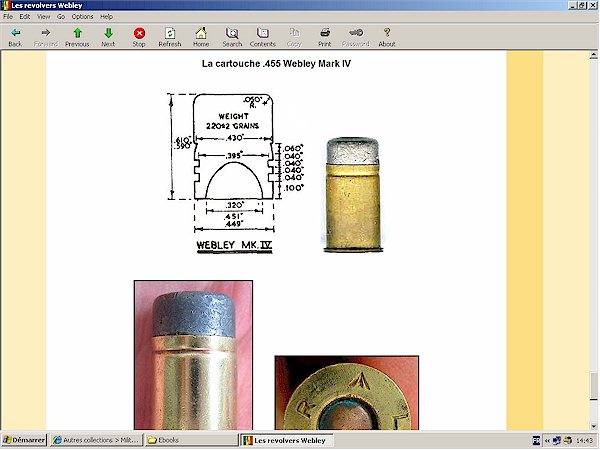
Task: Open the Edit menu
Action: pos(25,16)
